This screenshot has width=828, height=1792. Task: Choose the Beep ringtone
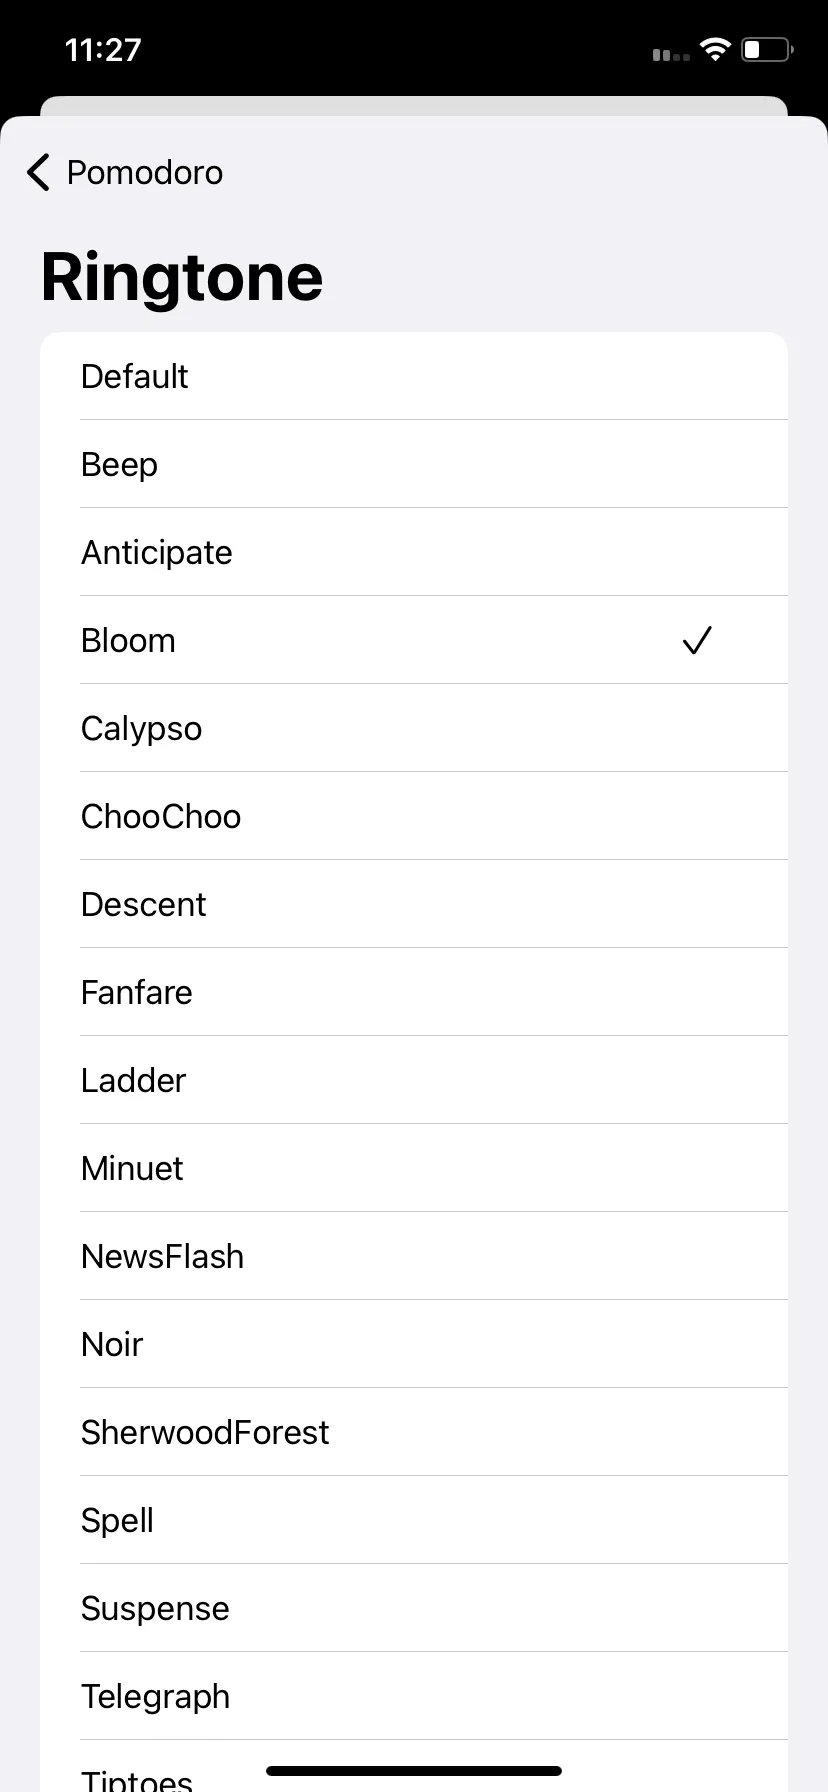414,464
